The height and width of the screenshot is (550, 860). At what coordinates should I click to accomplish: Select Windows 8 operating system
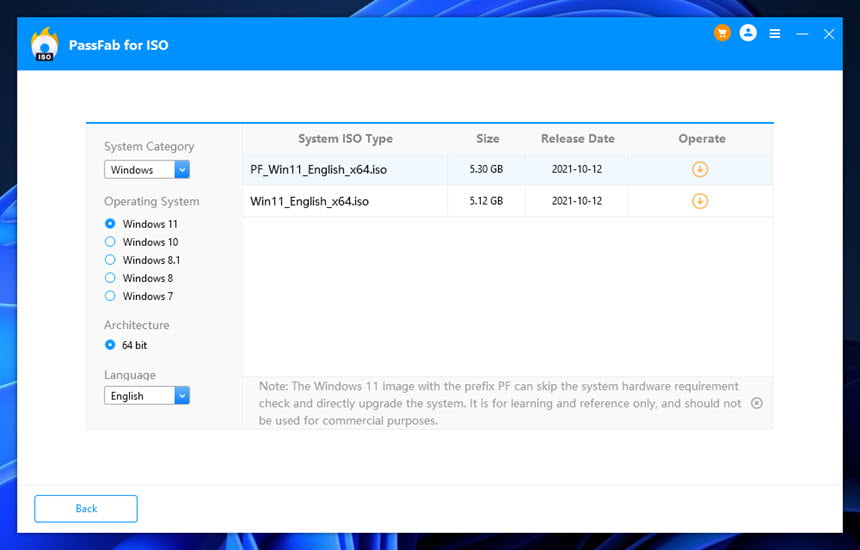click(x=110, y=278)
